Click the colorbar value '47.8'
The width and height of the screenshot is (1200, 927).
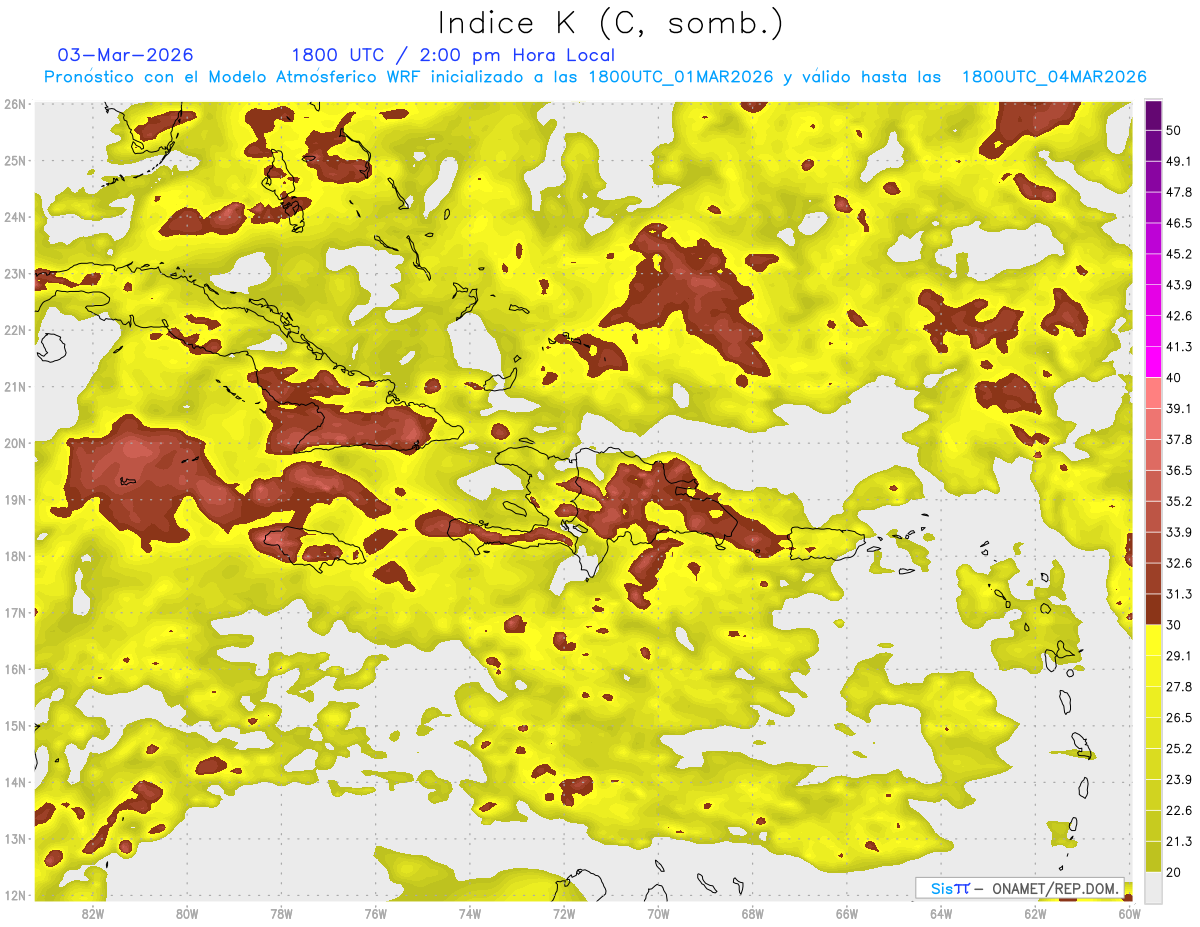pos(1179,191)
